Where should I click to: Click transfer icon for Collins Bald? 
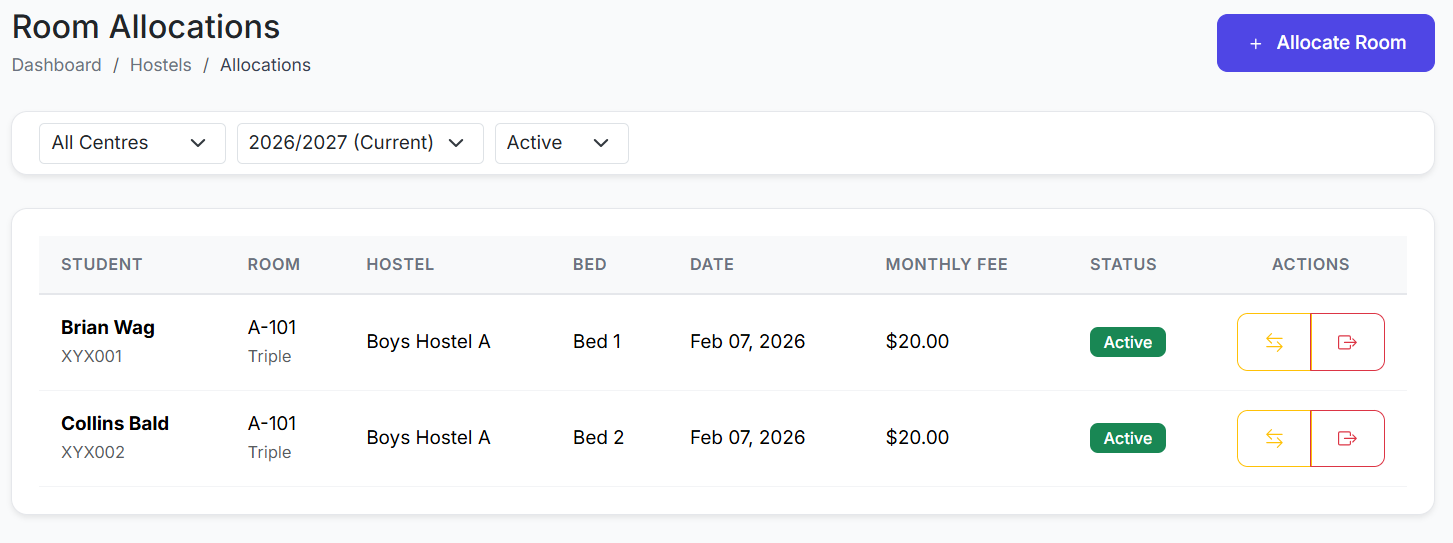[x=1274, y=438]
